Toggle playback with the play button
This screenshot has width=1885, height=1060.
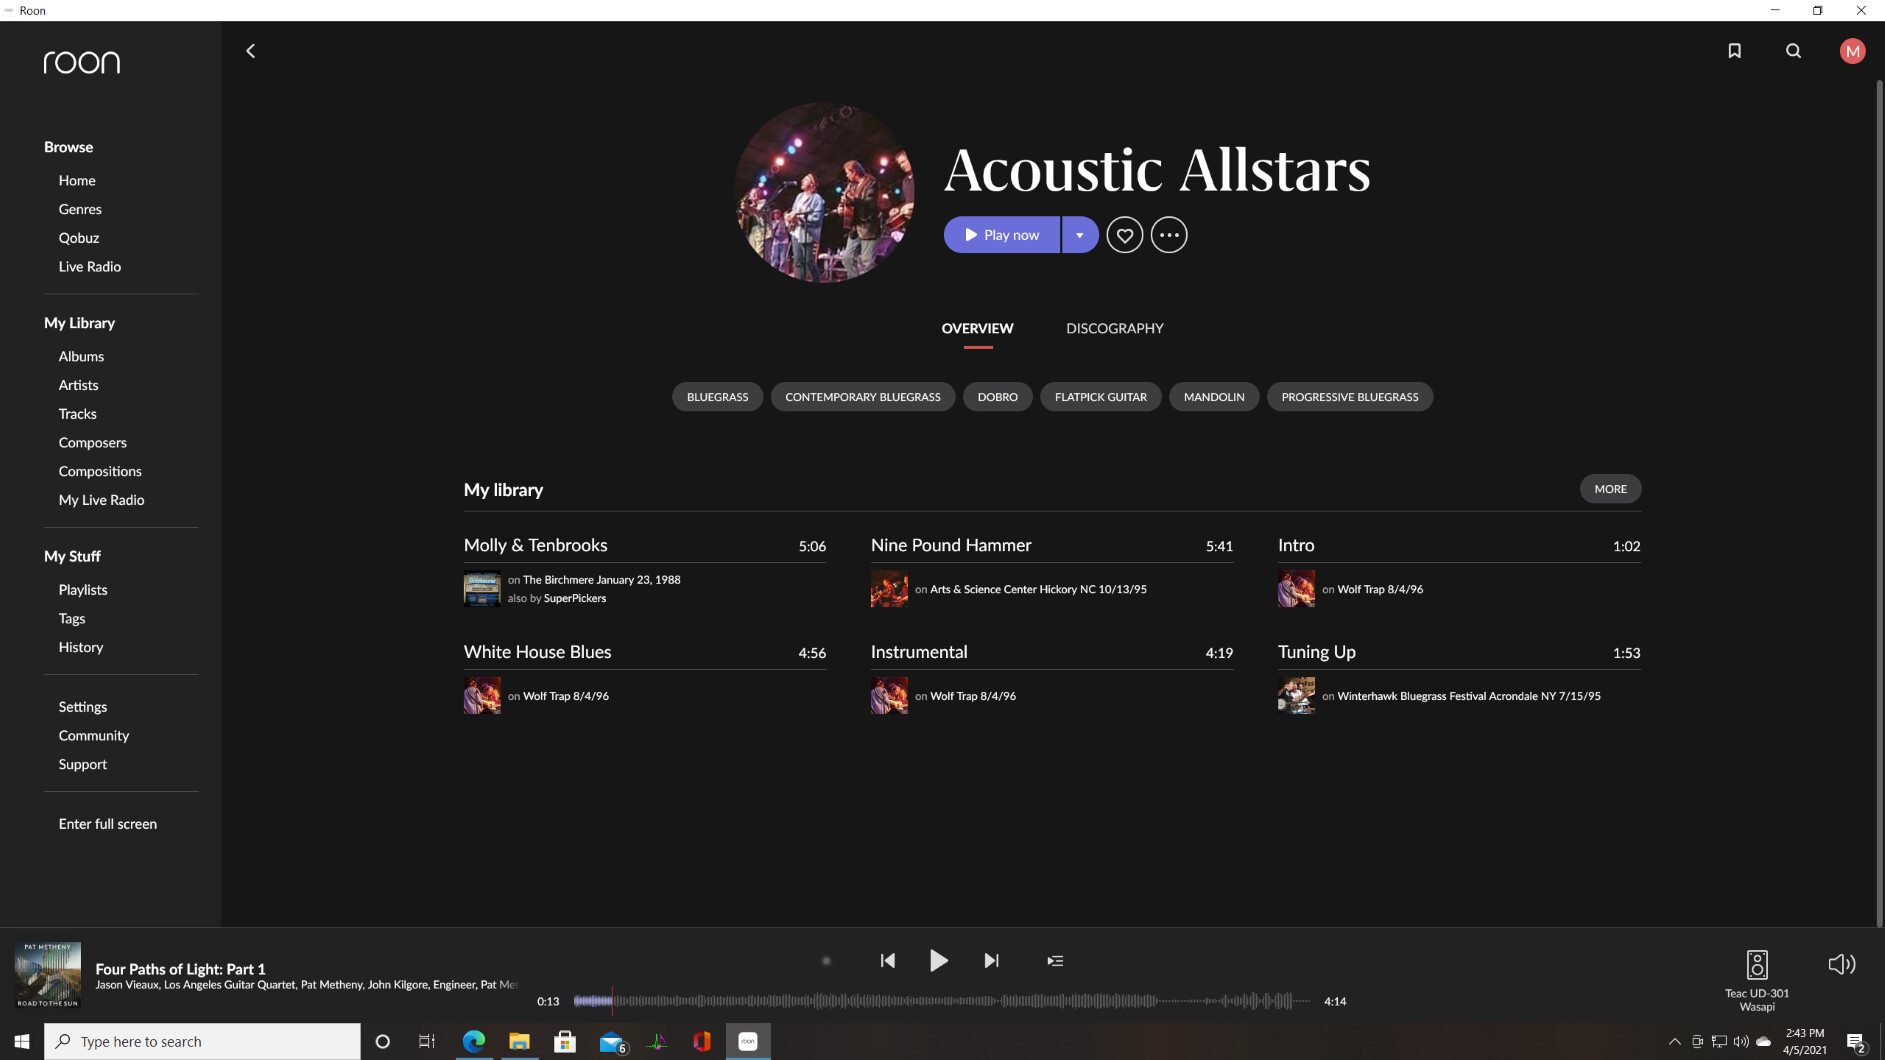pos(938,961)
